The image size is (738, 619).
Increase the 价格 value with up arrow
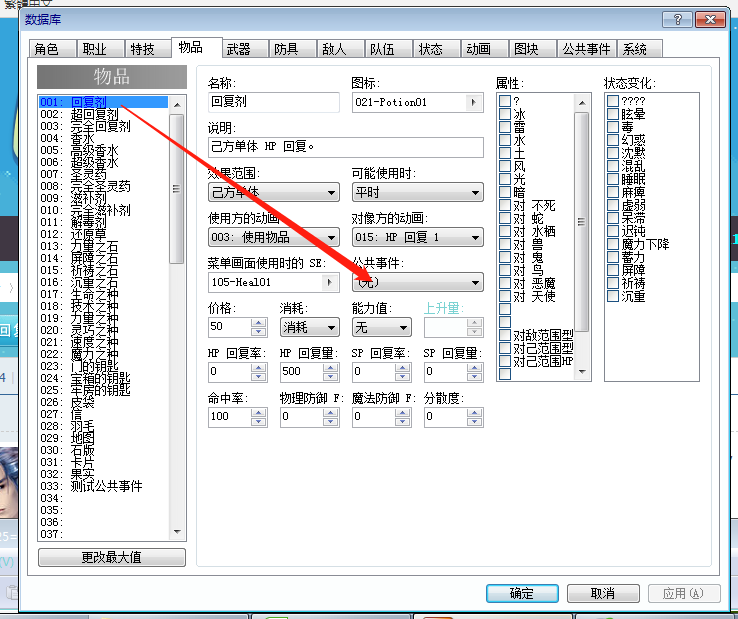click(258, 323)
